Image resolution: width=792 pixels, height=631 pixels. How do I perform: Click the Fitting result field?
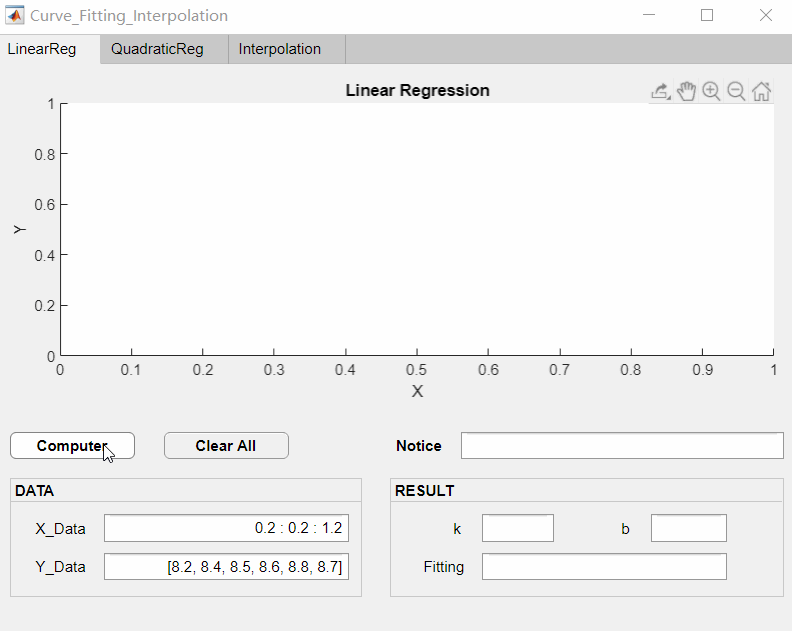click(x=604, y=566)
